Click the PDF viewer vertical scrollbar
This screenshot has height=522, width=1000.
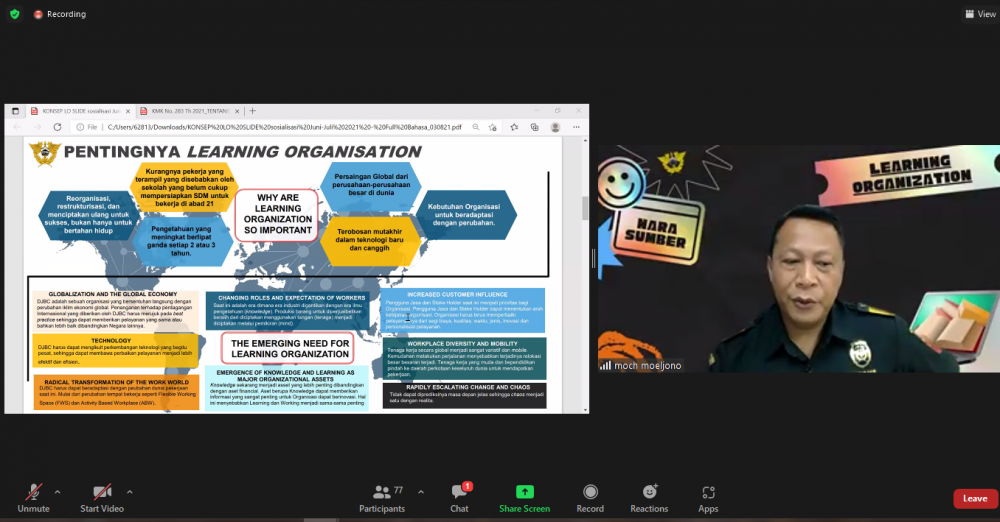(585, 208)
